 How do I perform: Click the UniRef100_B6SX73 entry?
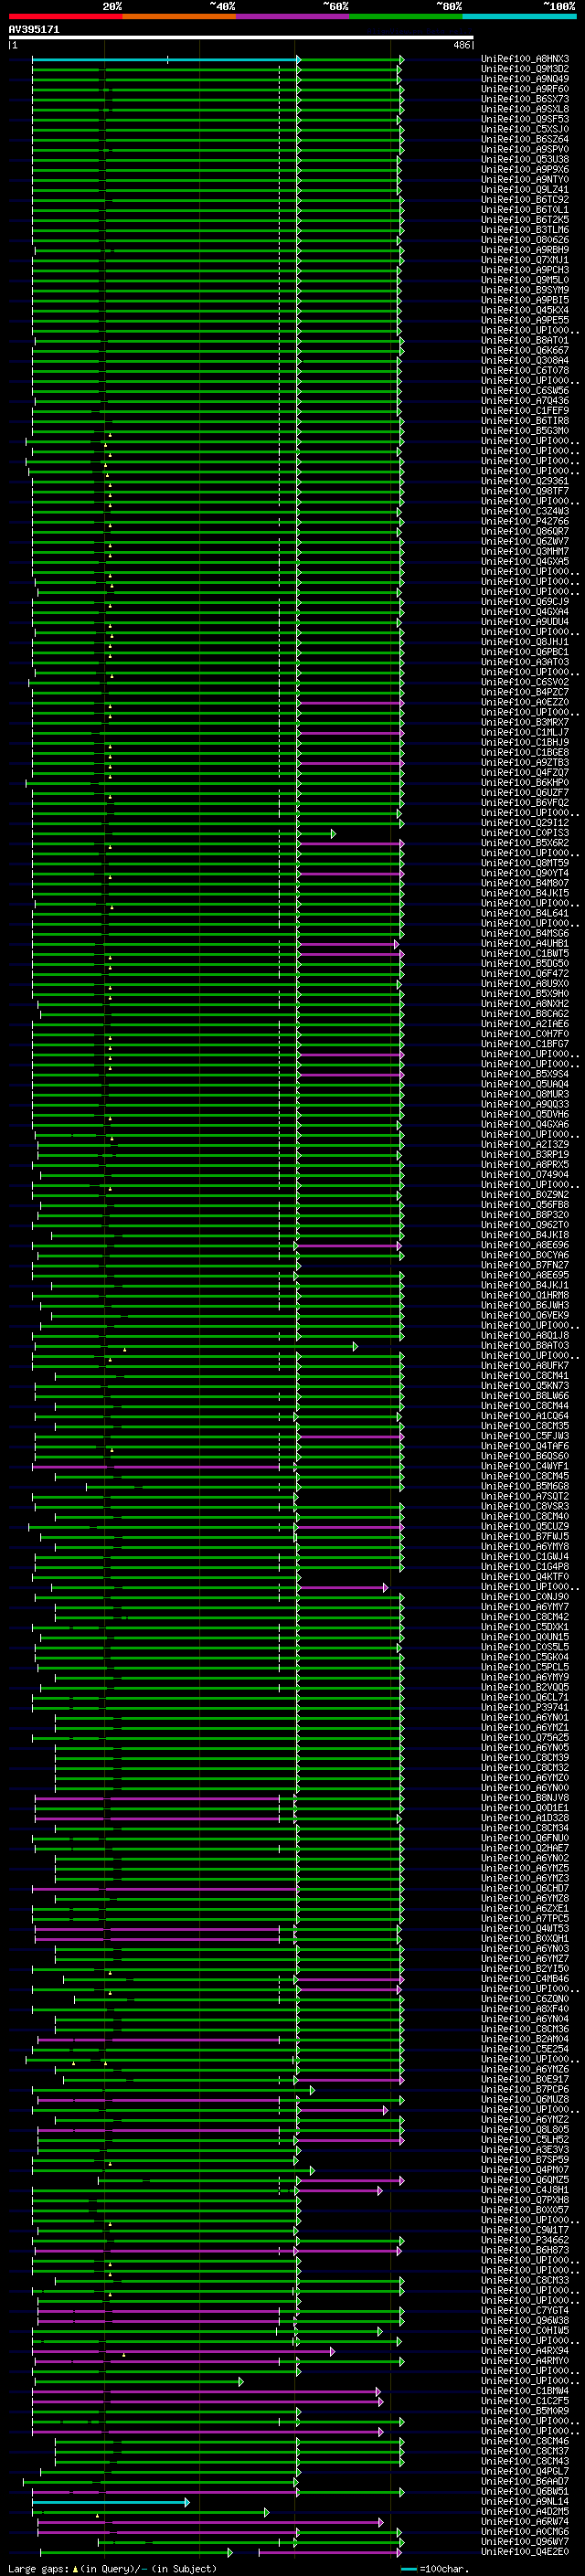click(x=525, y=99)
